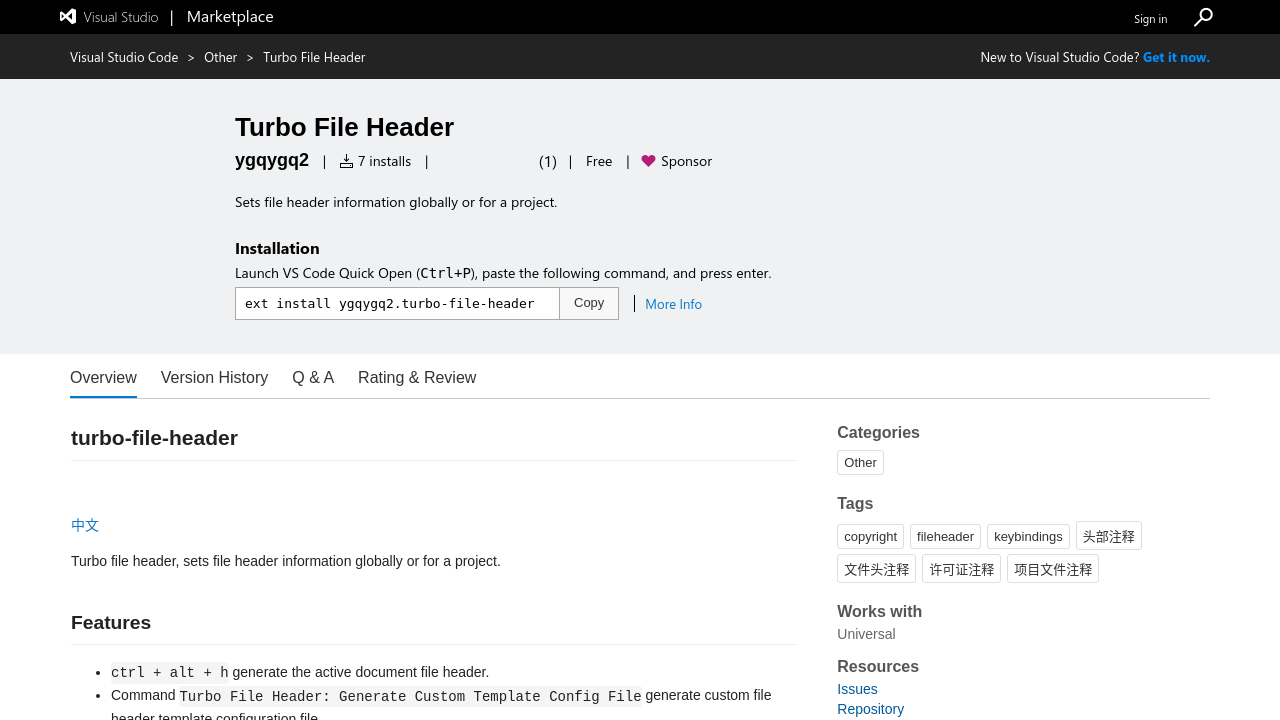Click Turbo File Header breadcrumb

(x=314, y=57)
